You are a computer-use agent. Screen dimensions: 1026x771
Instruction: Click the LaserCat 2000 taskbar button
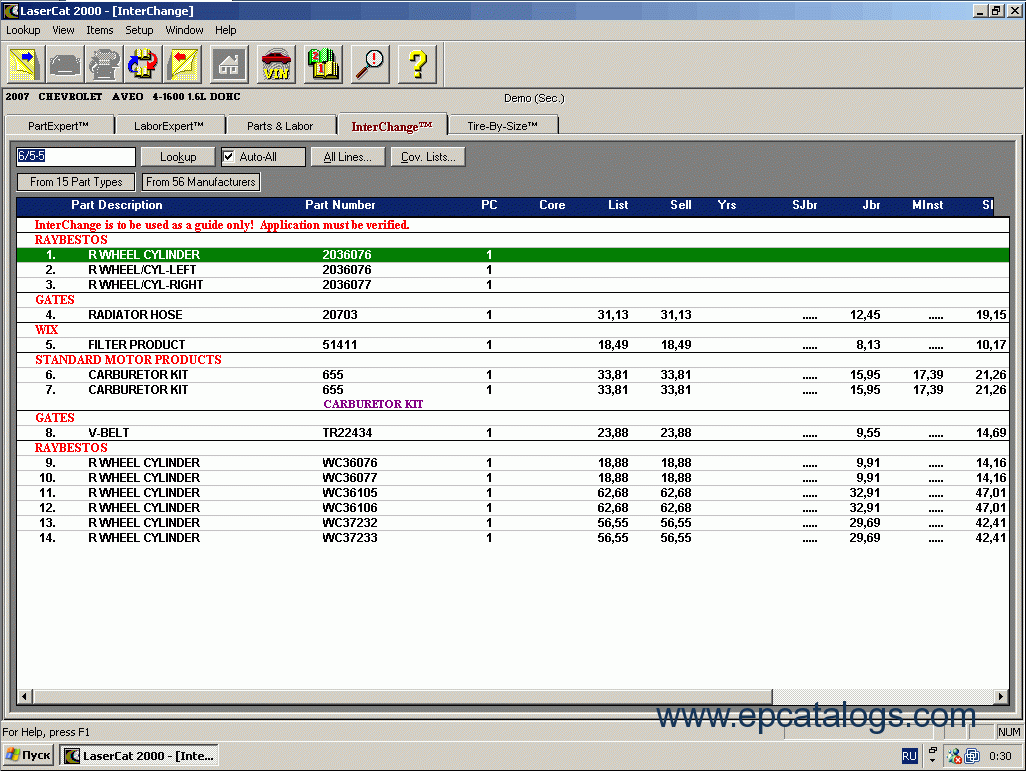139,755
